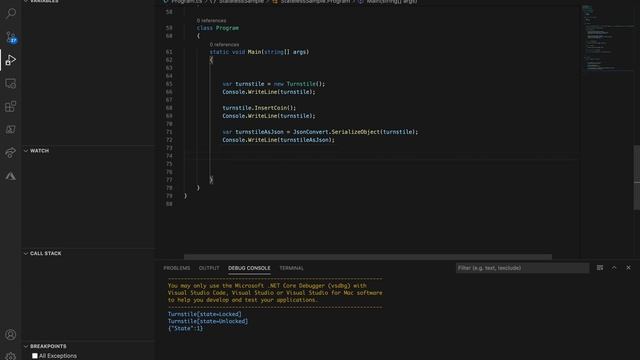Open the Run and Debug view
640x360 pixels.
[11, 60]
